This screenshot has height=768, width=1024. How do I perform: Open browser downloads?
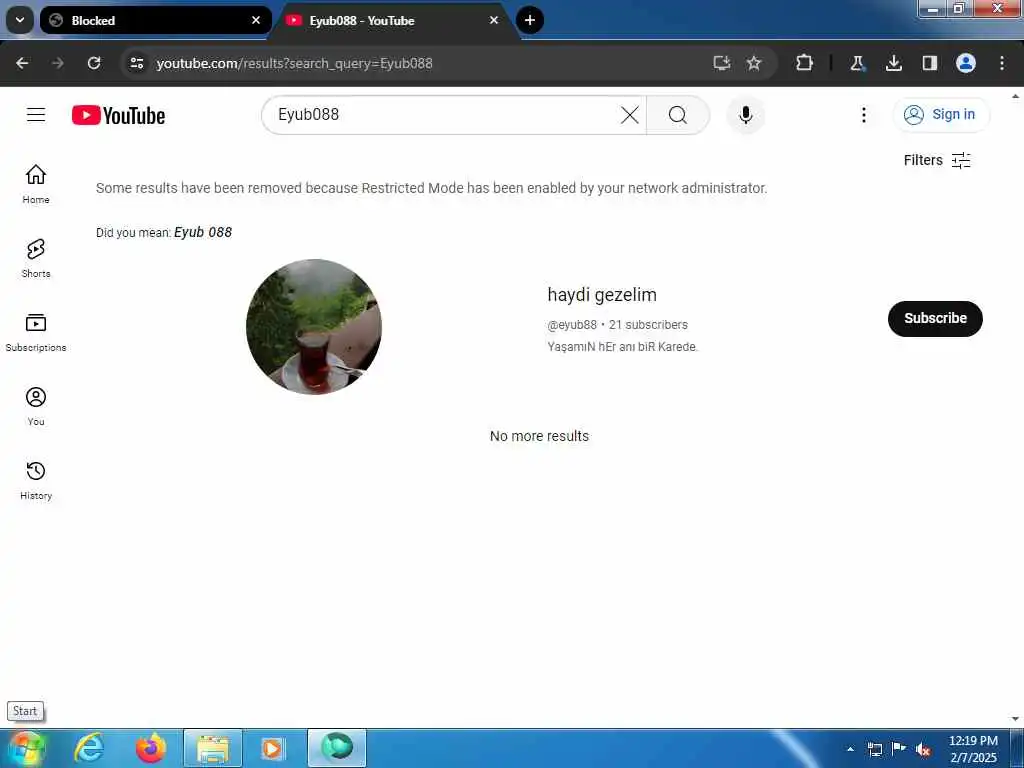pyautogui.click(x=894, y=63)
